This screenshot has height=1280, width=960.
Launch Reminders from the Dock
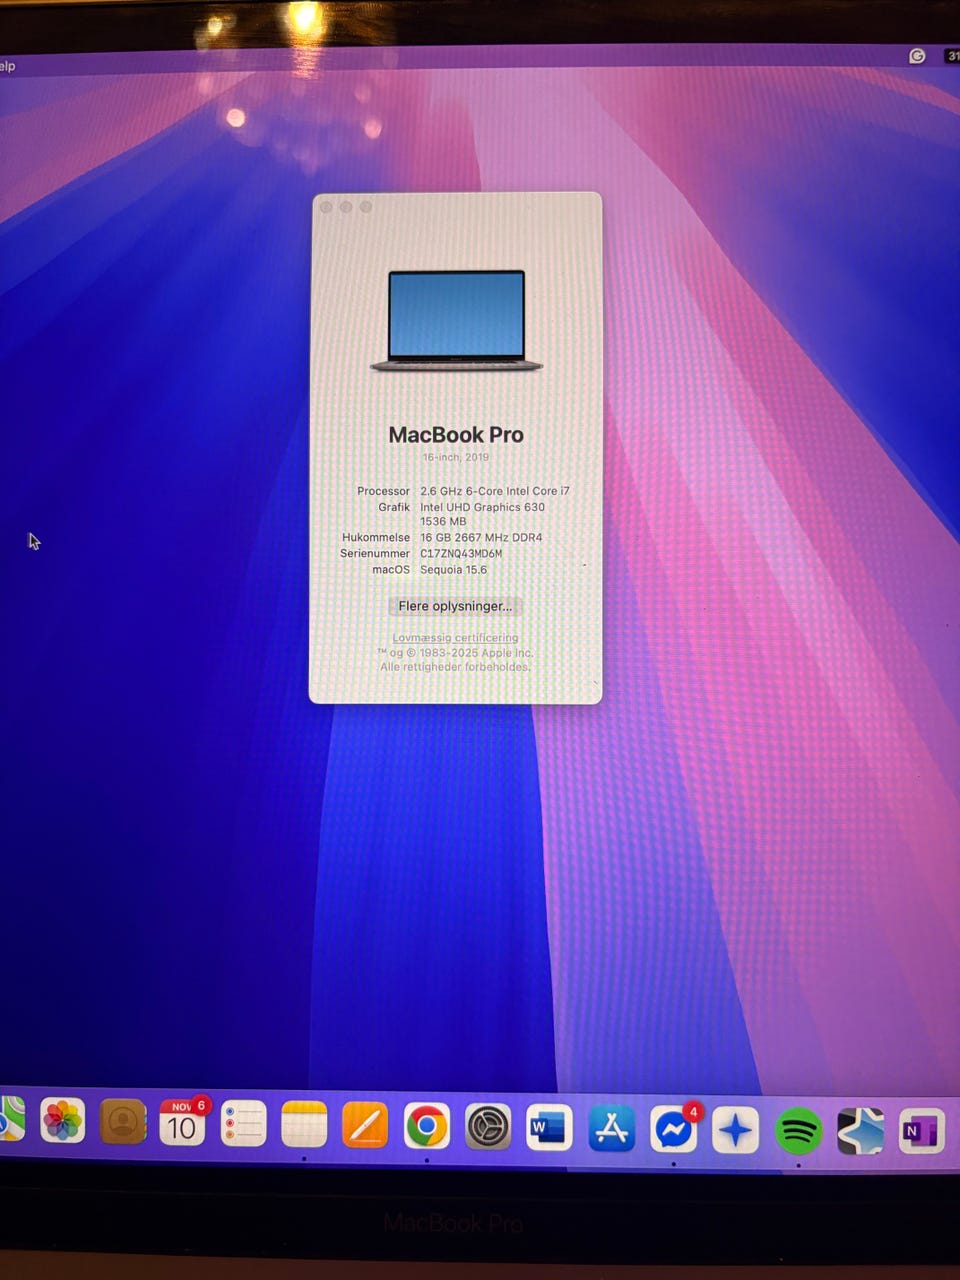click(x=243, y=1124)
